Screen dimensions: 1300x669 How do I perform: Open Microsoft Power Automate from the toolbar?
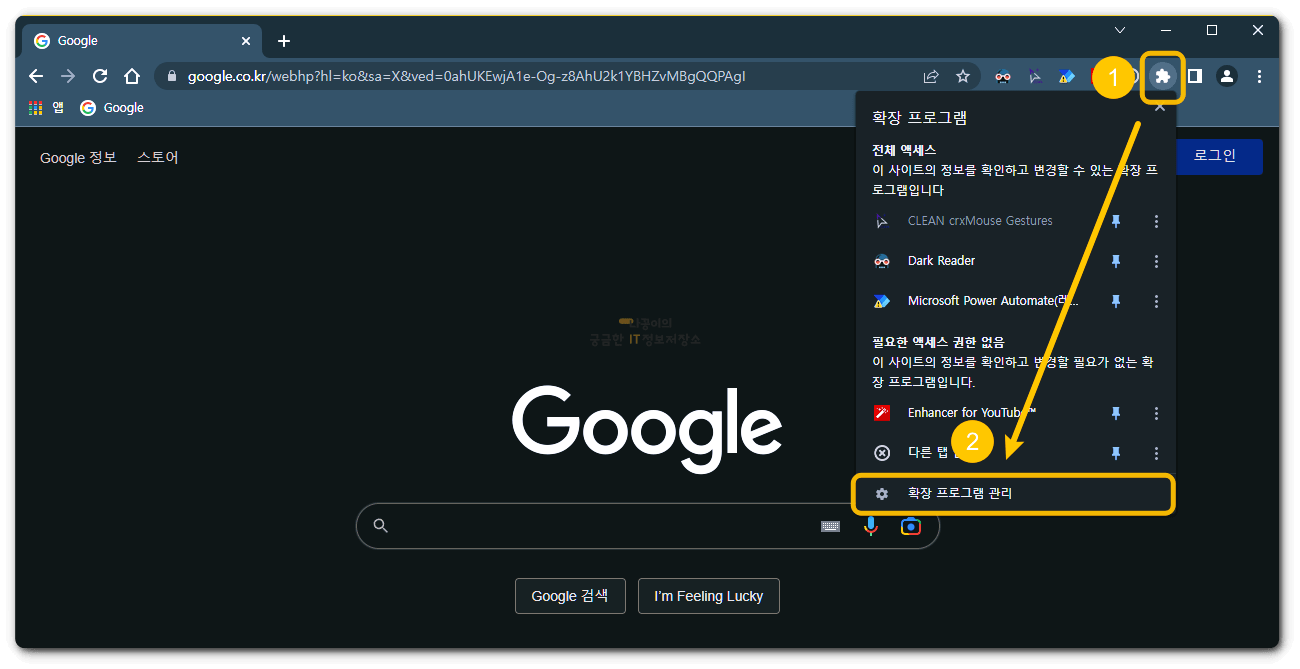pyautogui.click(x=1067, y=76)
